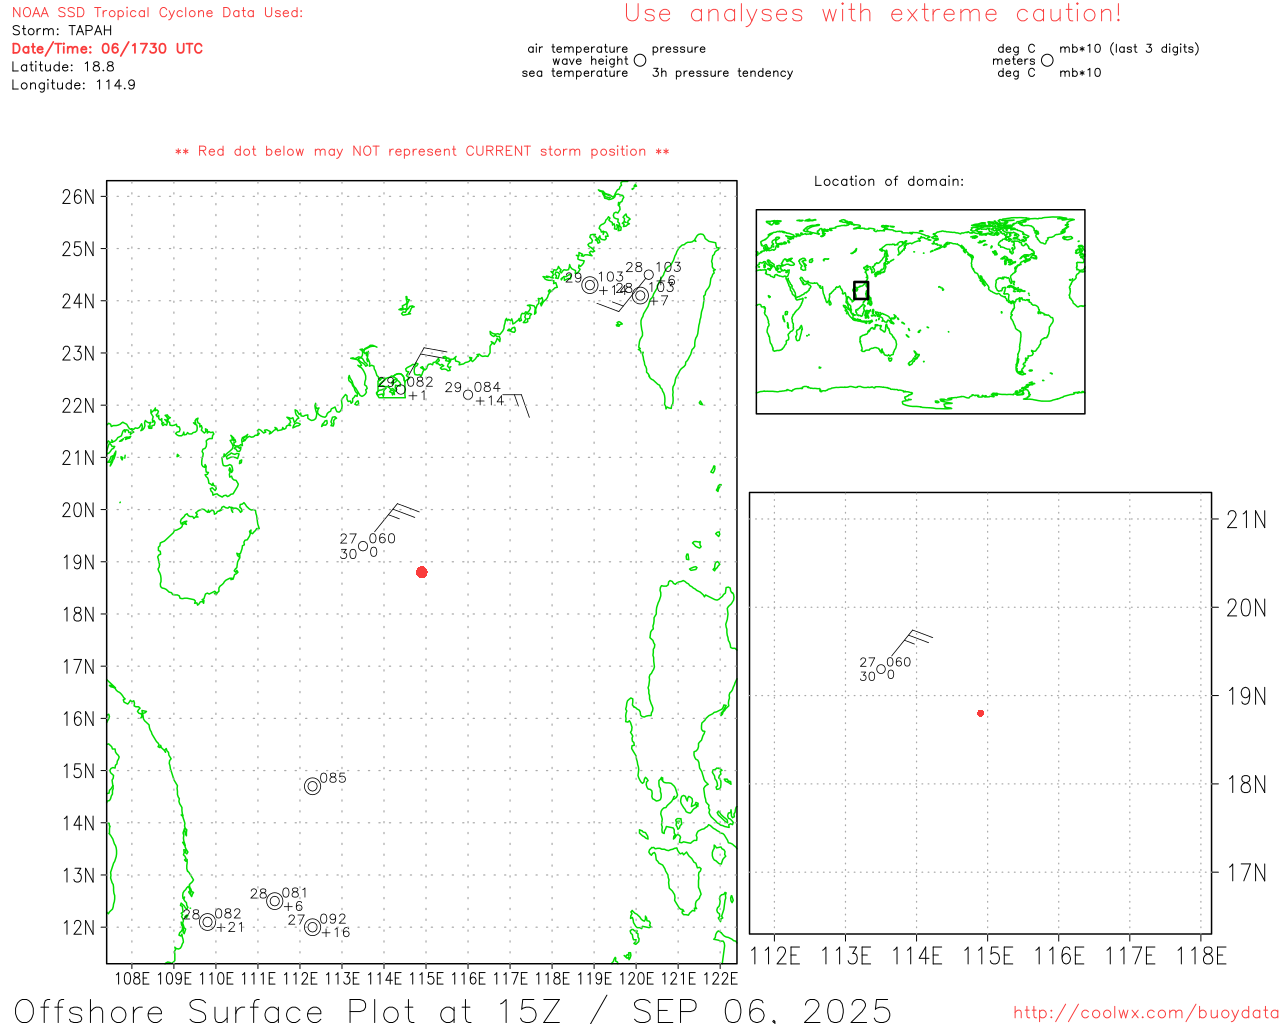Click the '115E' label on the zoomed inset
The image size is (1280, 1024).
[x=988, y=957]
